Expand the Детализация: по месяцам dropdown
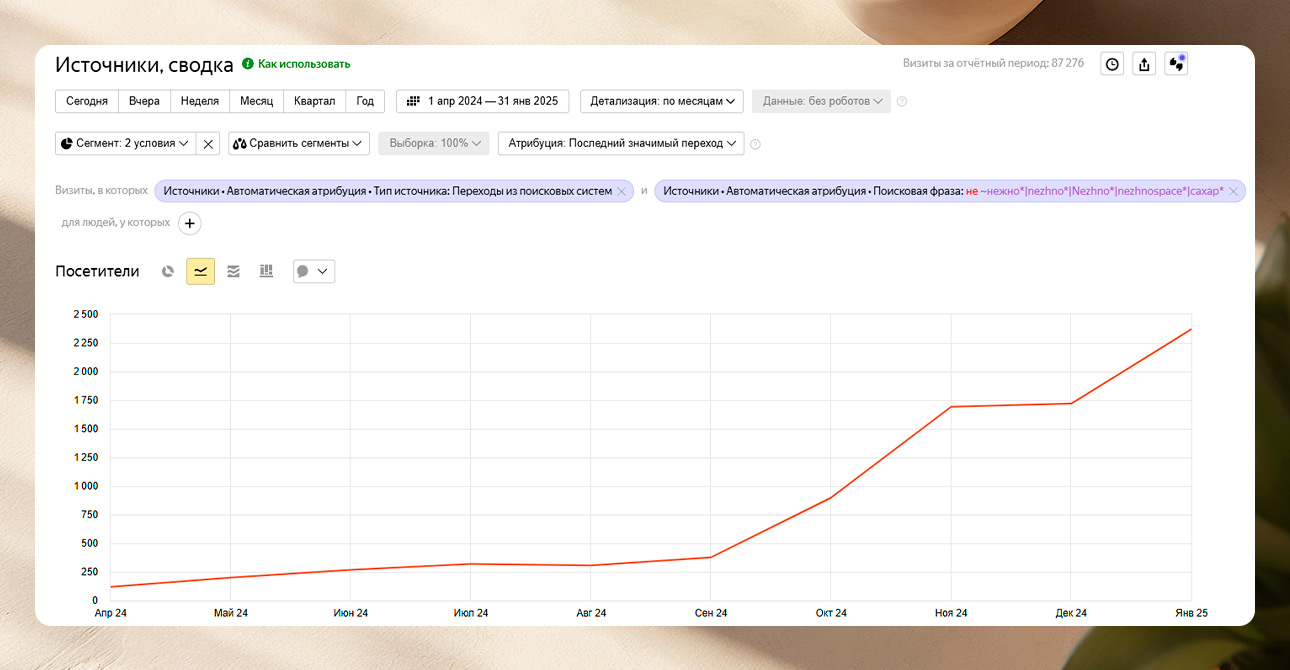 (662, 101)
